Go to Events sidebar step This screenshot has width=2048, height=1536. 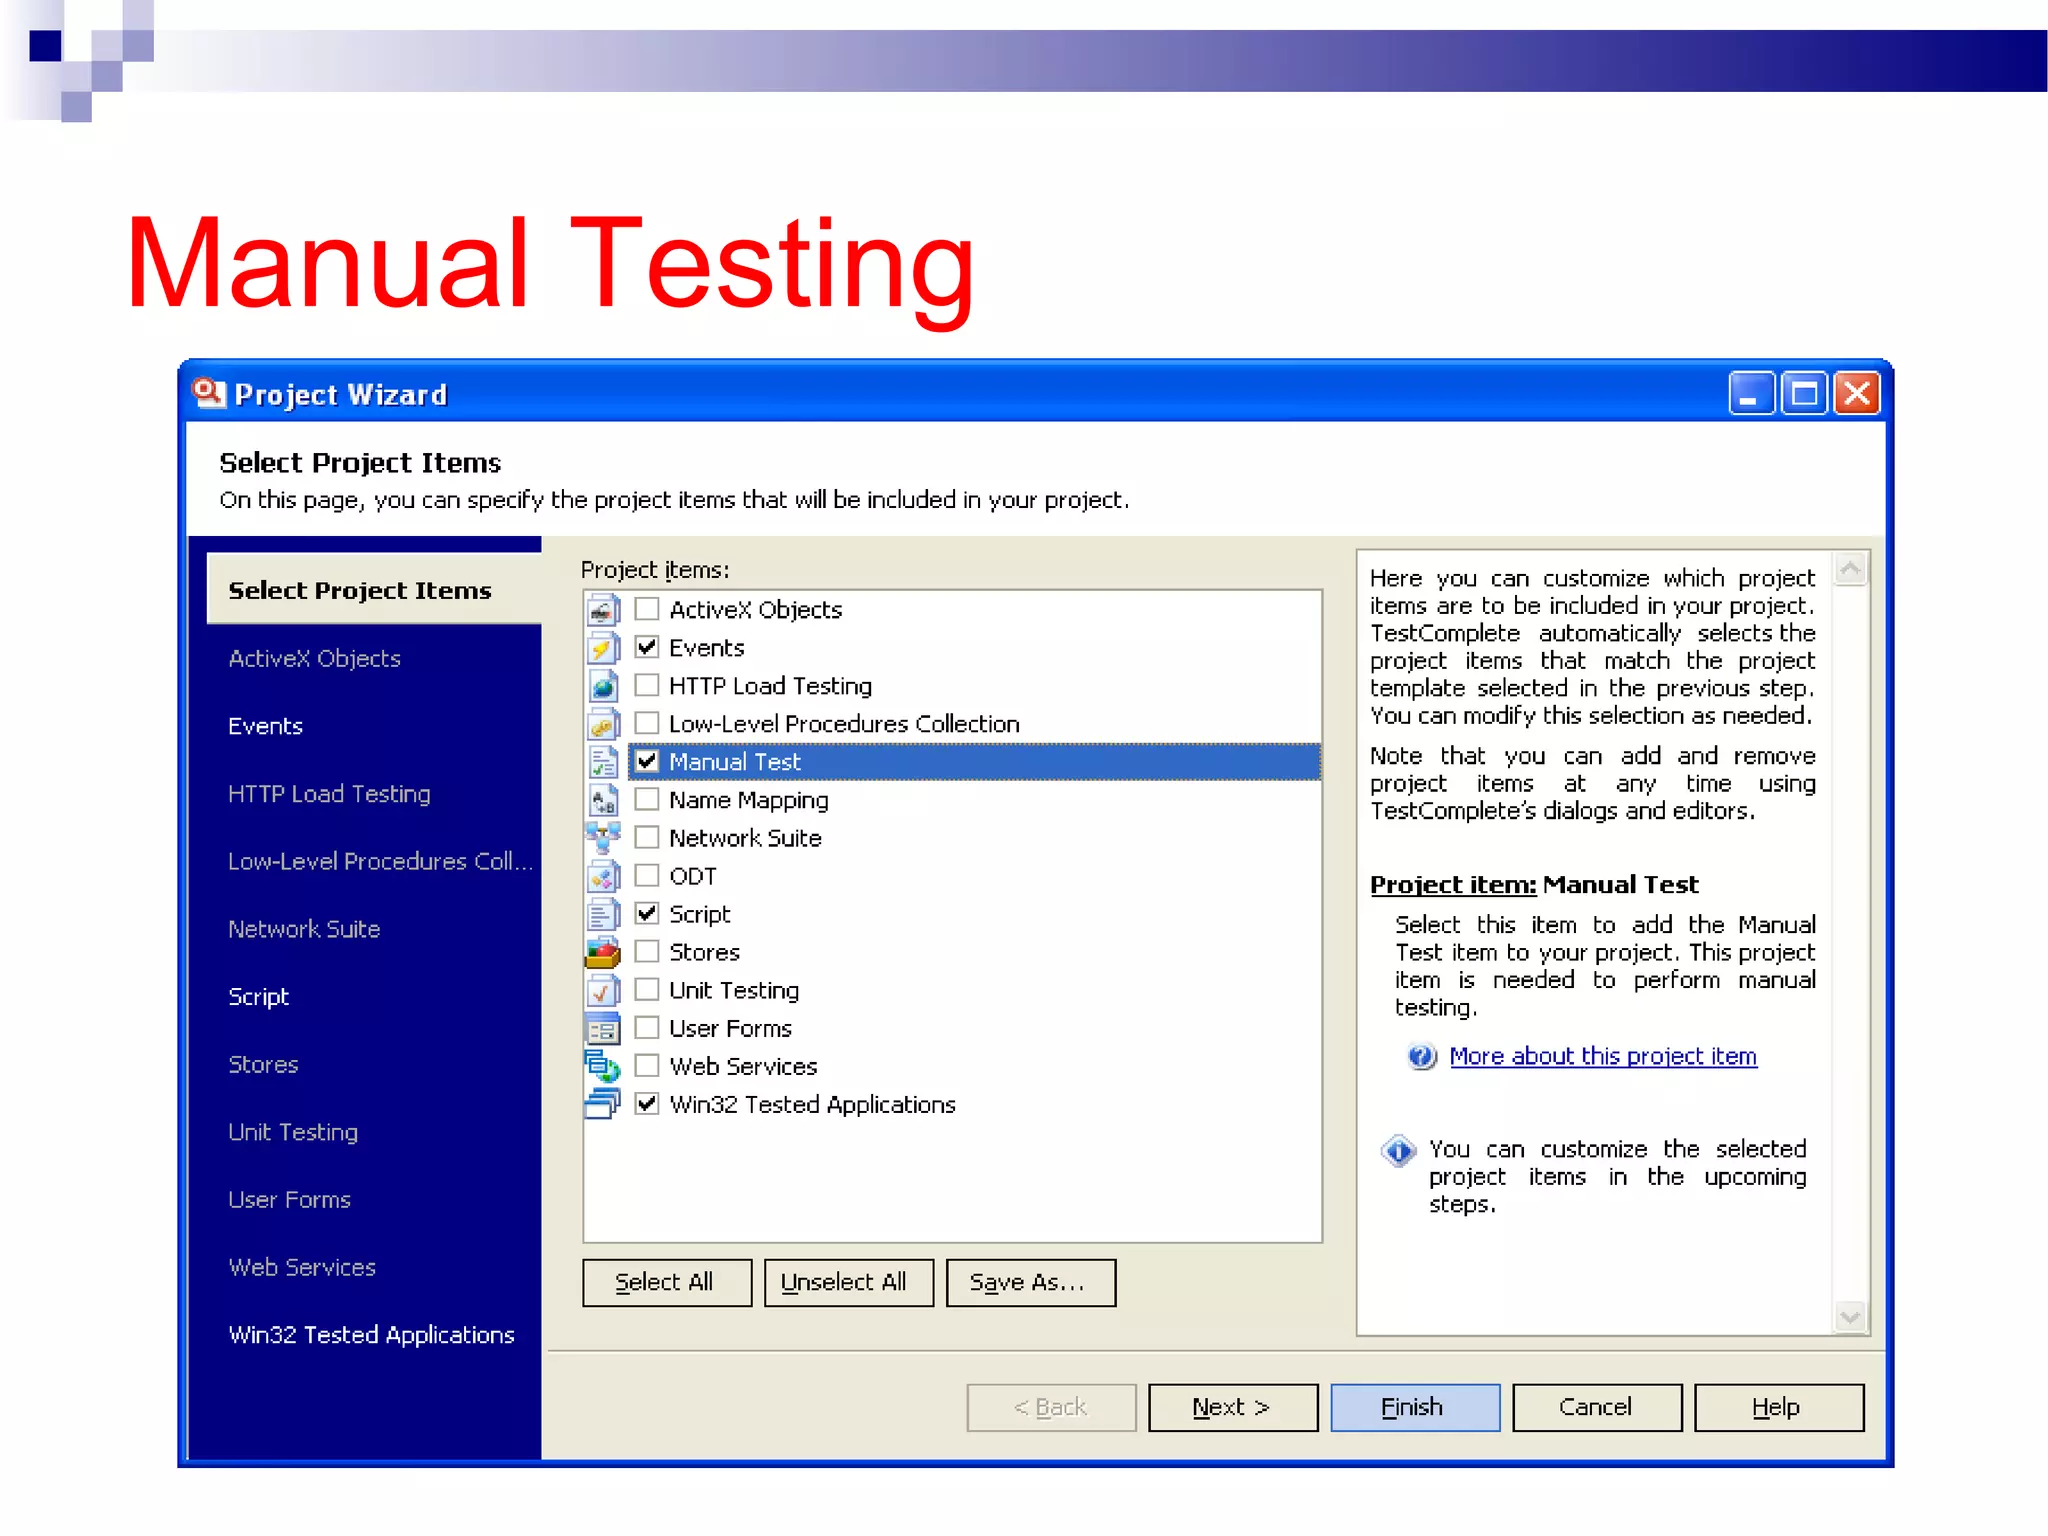pyautogui.click(x=265, y=726)
